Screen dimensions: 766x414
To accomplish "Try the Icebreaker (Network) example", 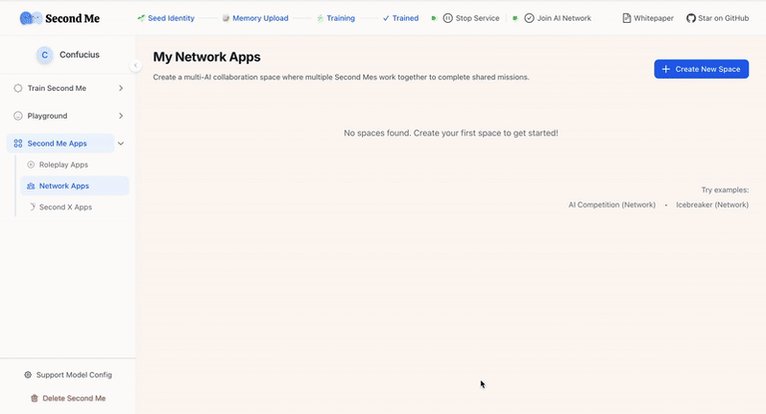I will coord(712,205).
